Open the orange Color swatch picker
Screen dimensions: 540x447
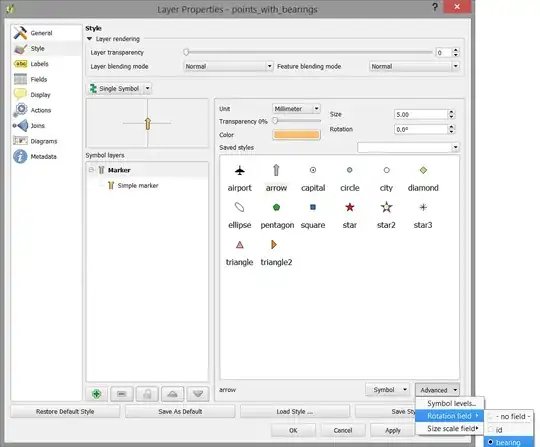coord(296,135)
